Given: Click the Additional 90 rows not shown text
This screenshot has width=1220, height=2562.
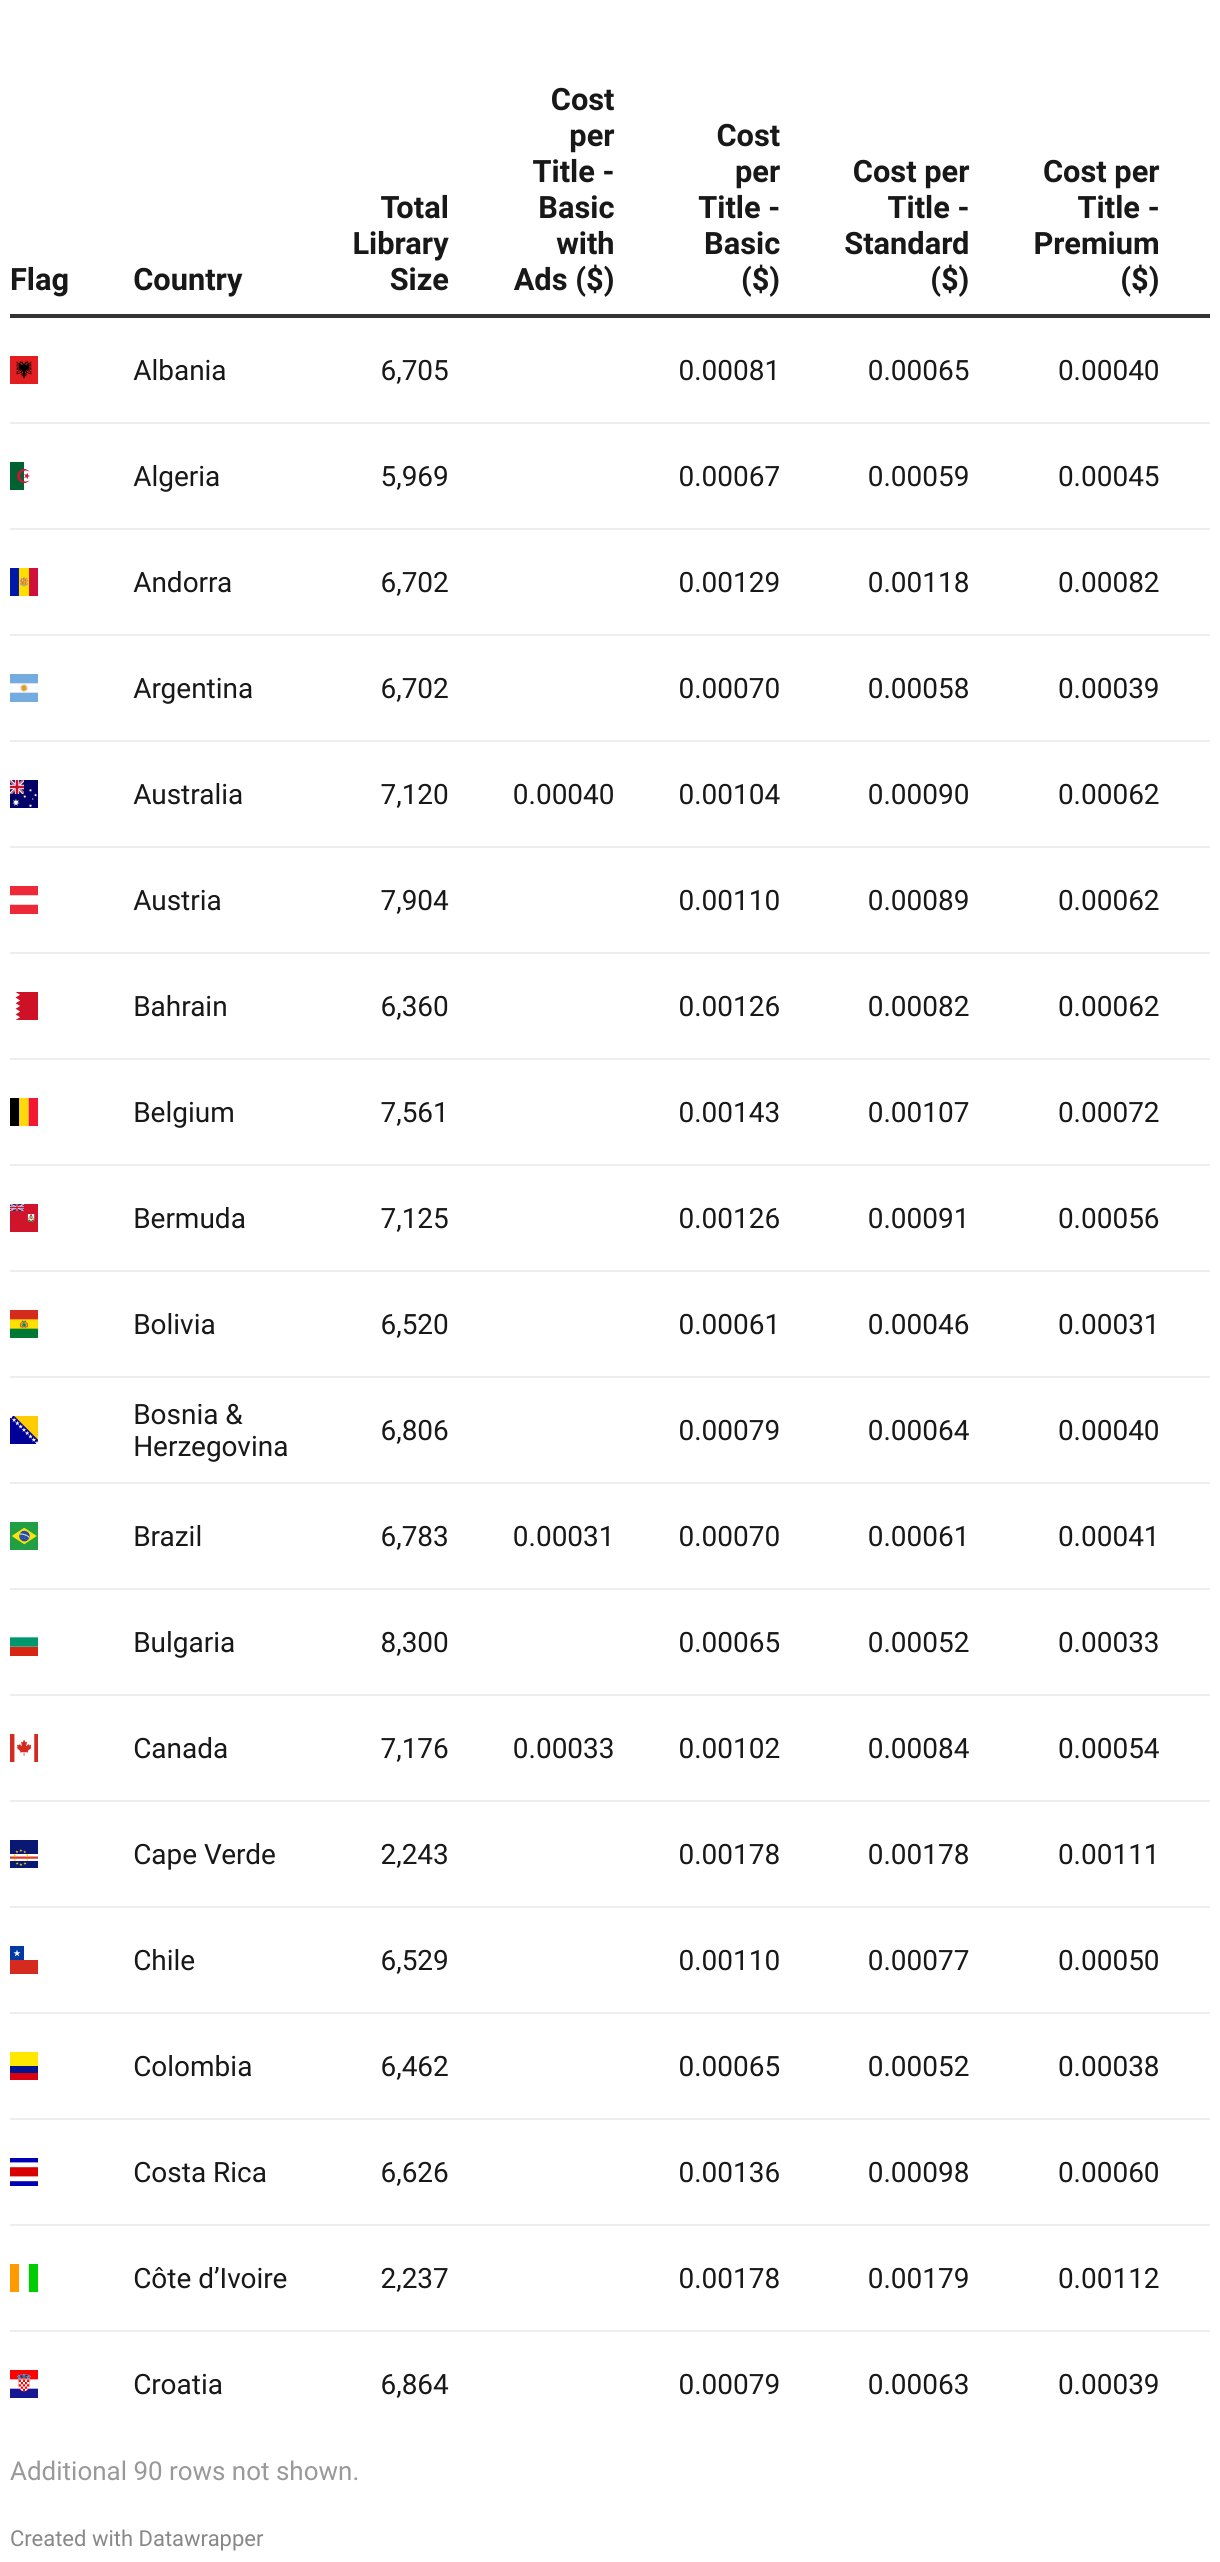Looking at the screenshot, I should pos(184,2471).
